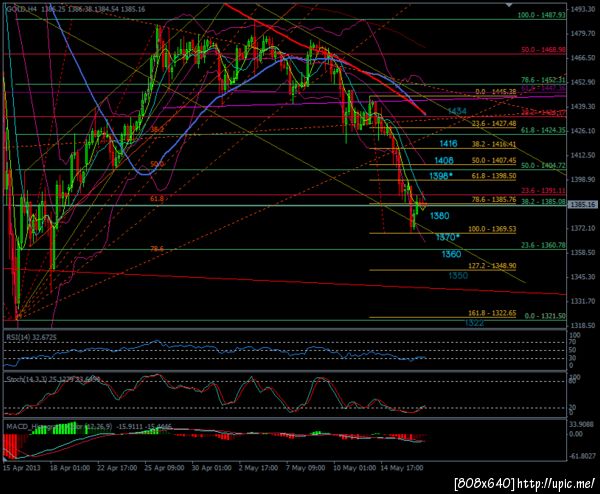Select Fibonacci label 38.2 - 1385.08

[x=543, y=201]
